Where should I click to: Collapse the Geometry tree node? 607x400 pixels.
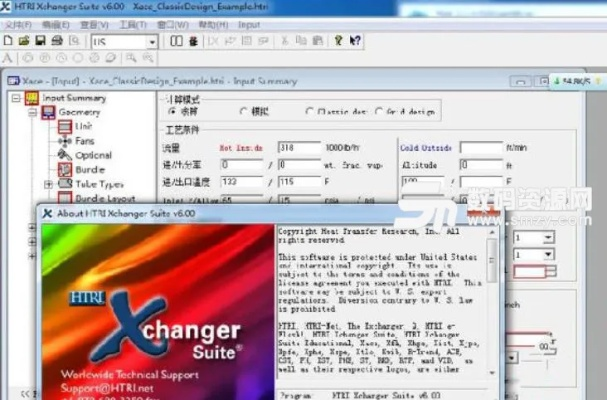click(32, 113)
